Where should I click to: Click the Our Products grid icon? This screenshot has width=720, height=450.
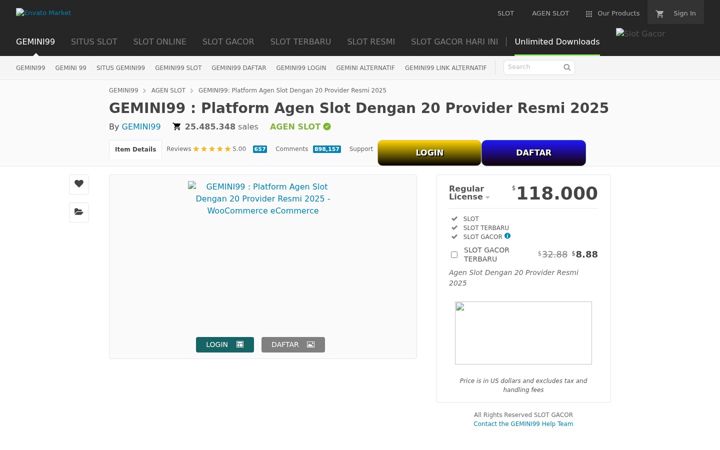click(x=589, y=14)
